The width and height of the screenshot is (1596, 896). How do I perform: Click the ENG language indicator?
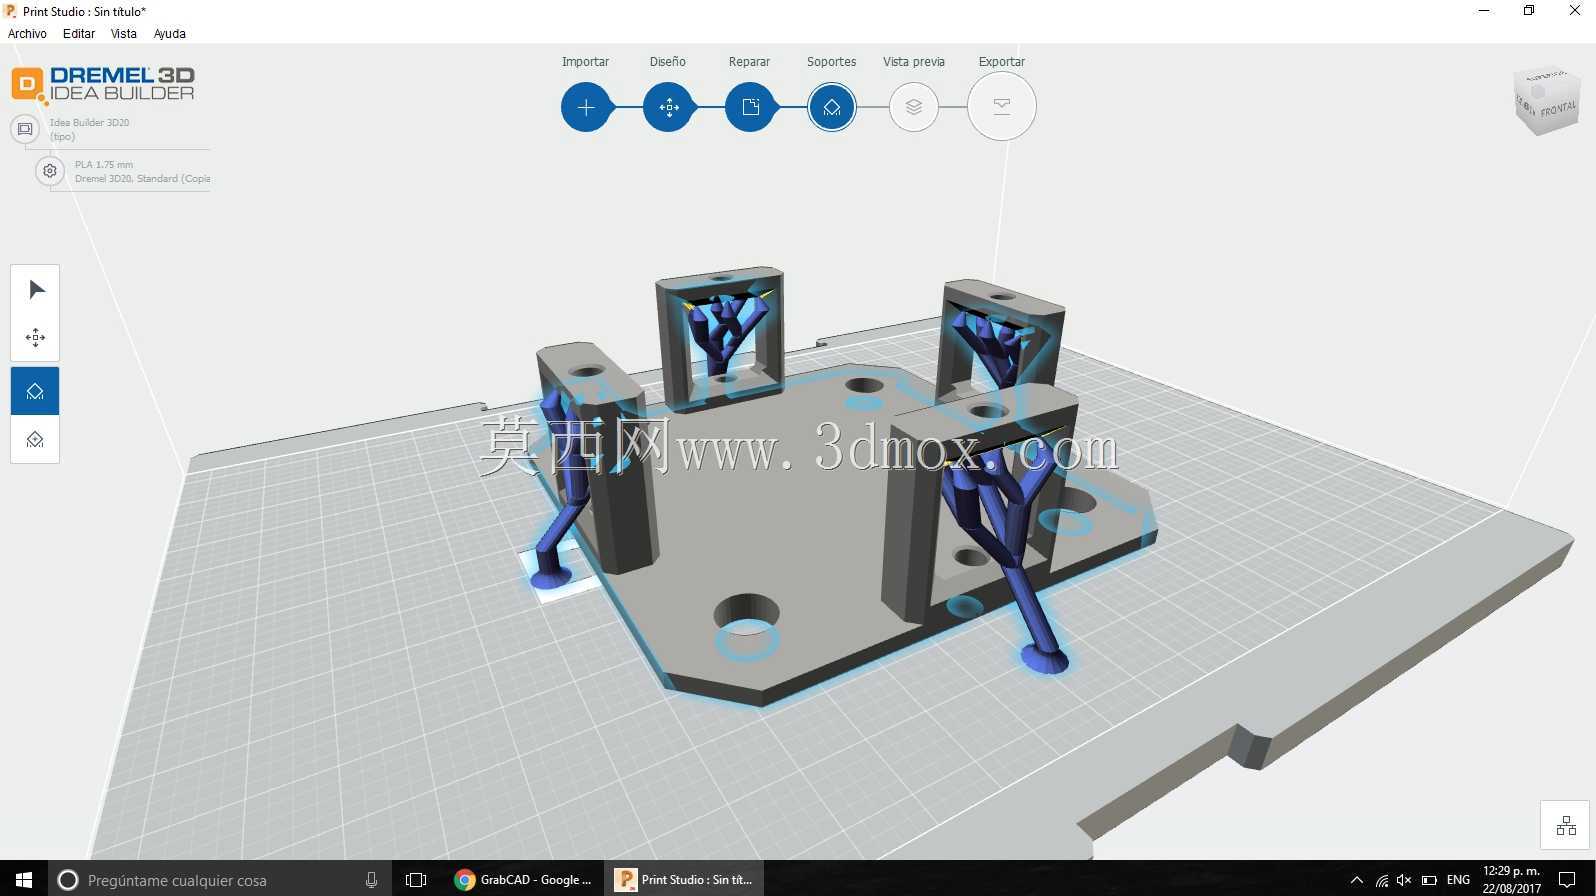click(x=1458, y=880)
